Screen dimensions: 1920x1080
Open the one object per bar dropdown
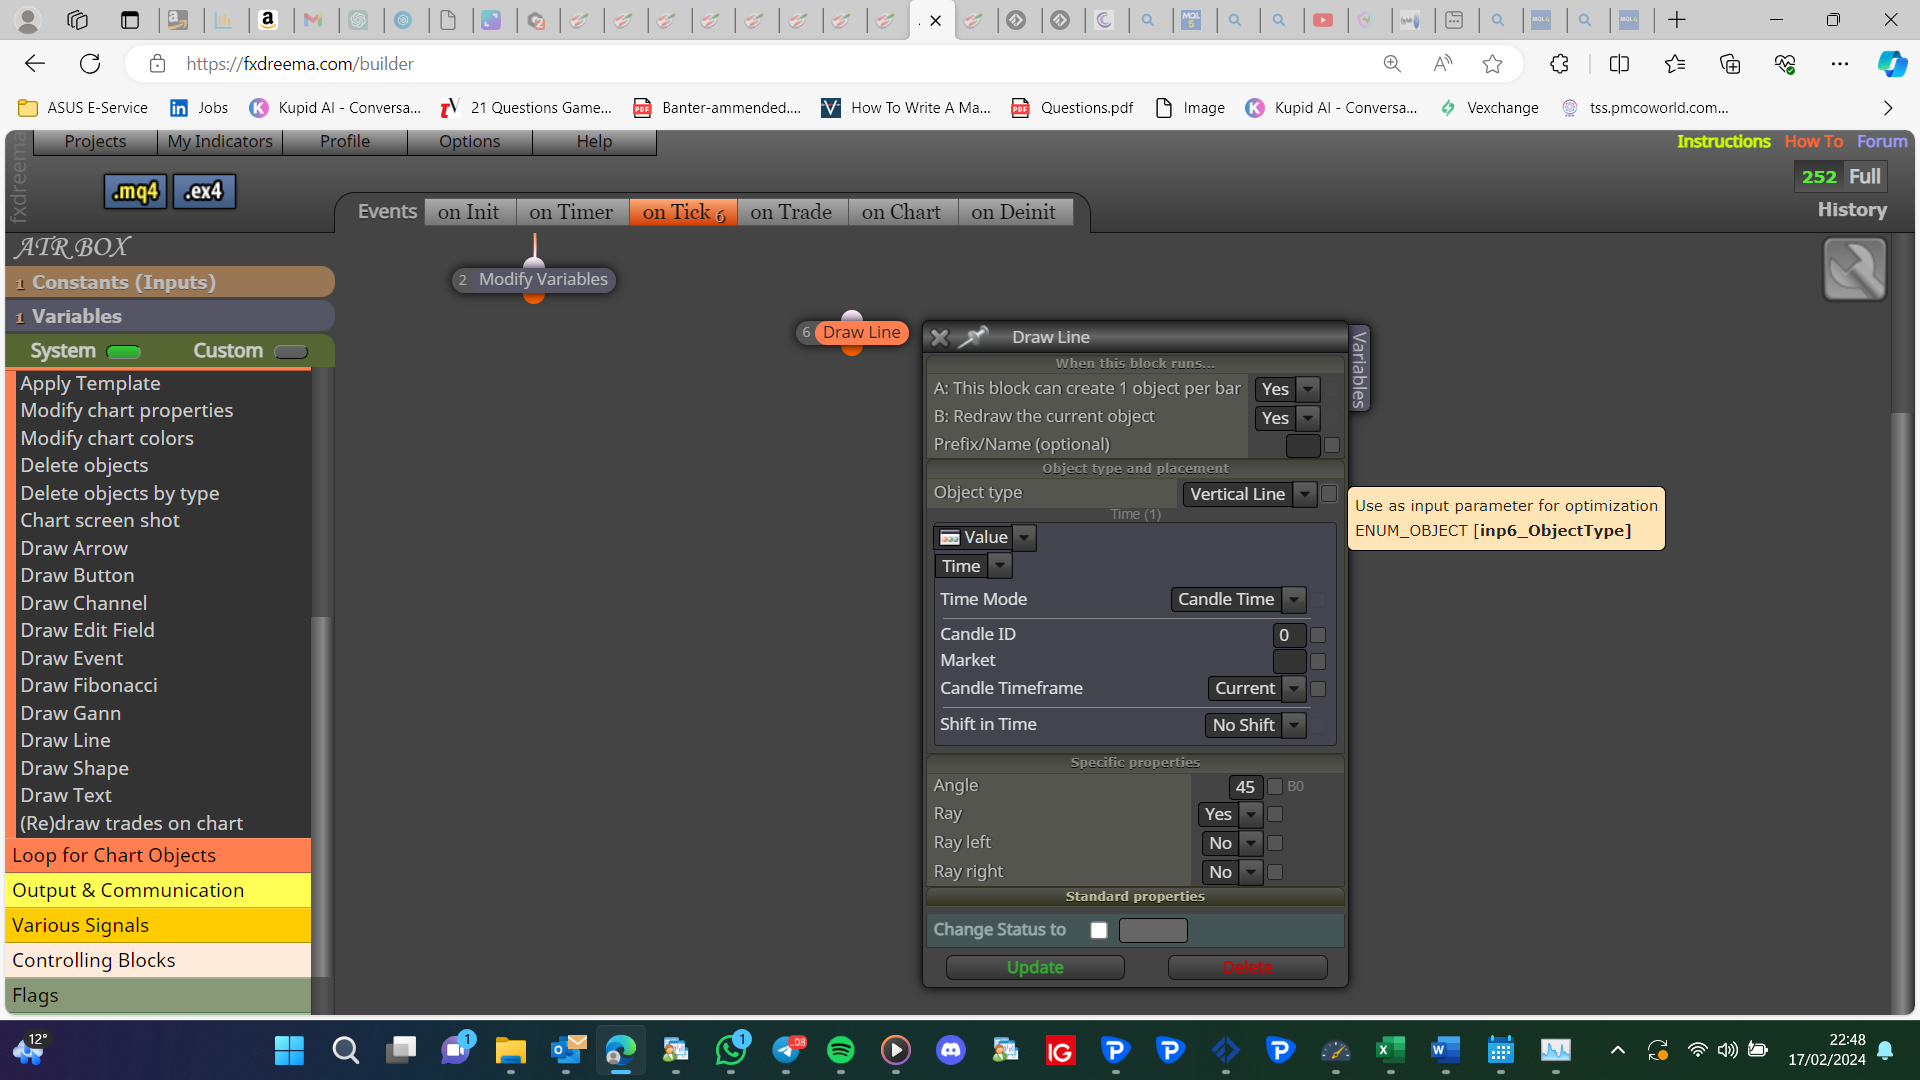1287,389
